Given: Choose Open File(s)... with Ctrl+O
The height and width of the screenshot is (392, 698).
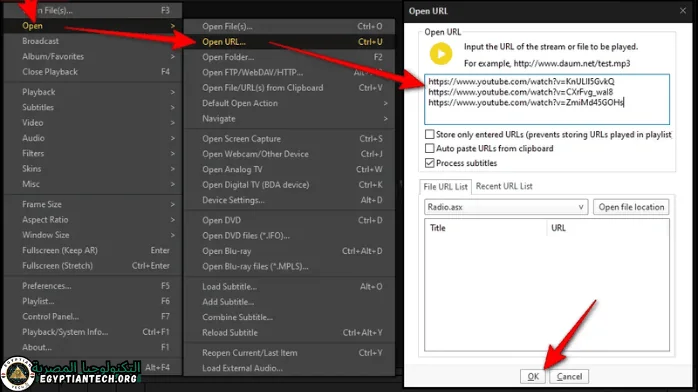Looking at the screenshot, I should tap(289, 26).
